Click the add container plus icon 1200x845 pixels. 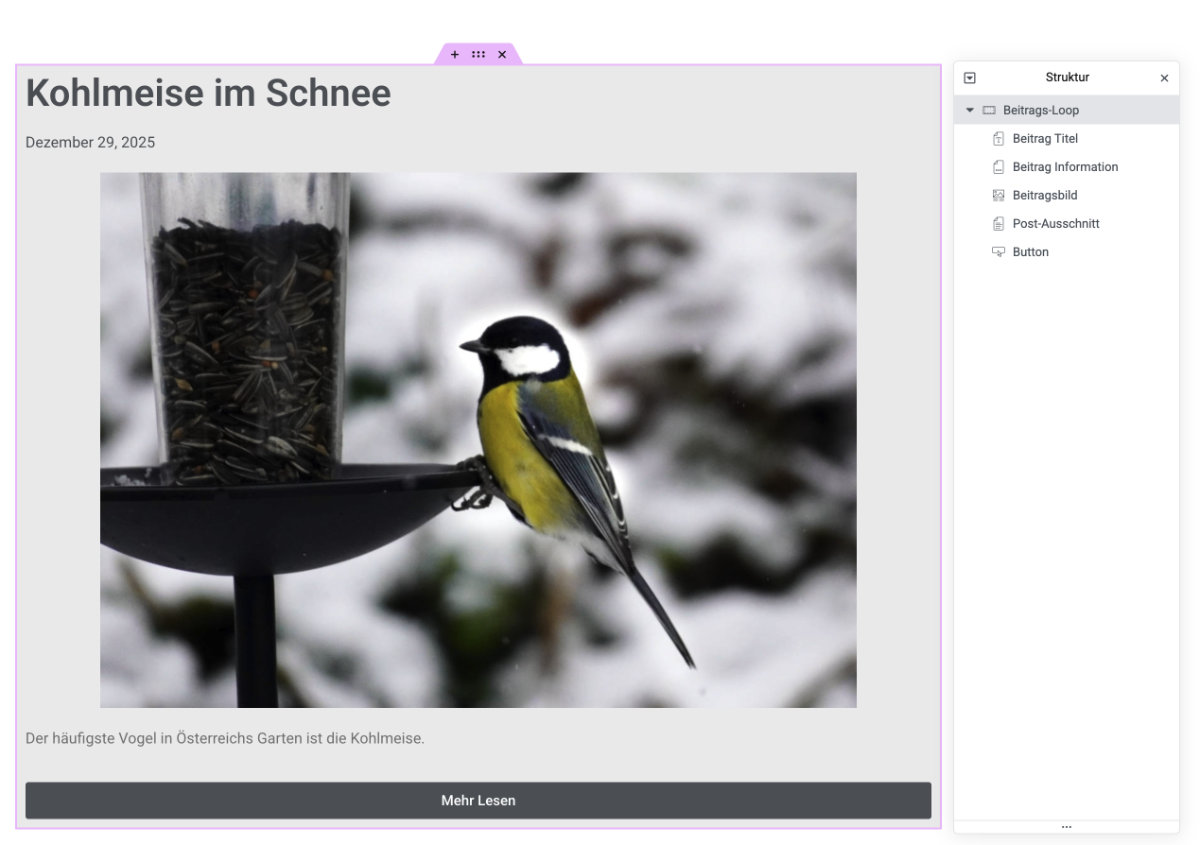pos(455,55)
